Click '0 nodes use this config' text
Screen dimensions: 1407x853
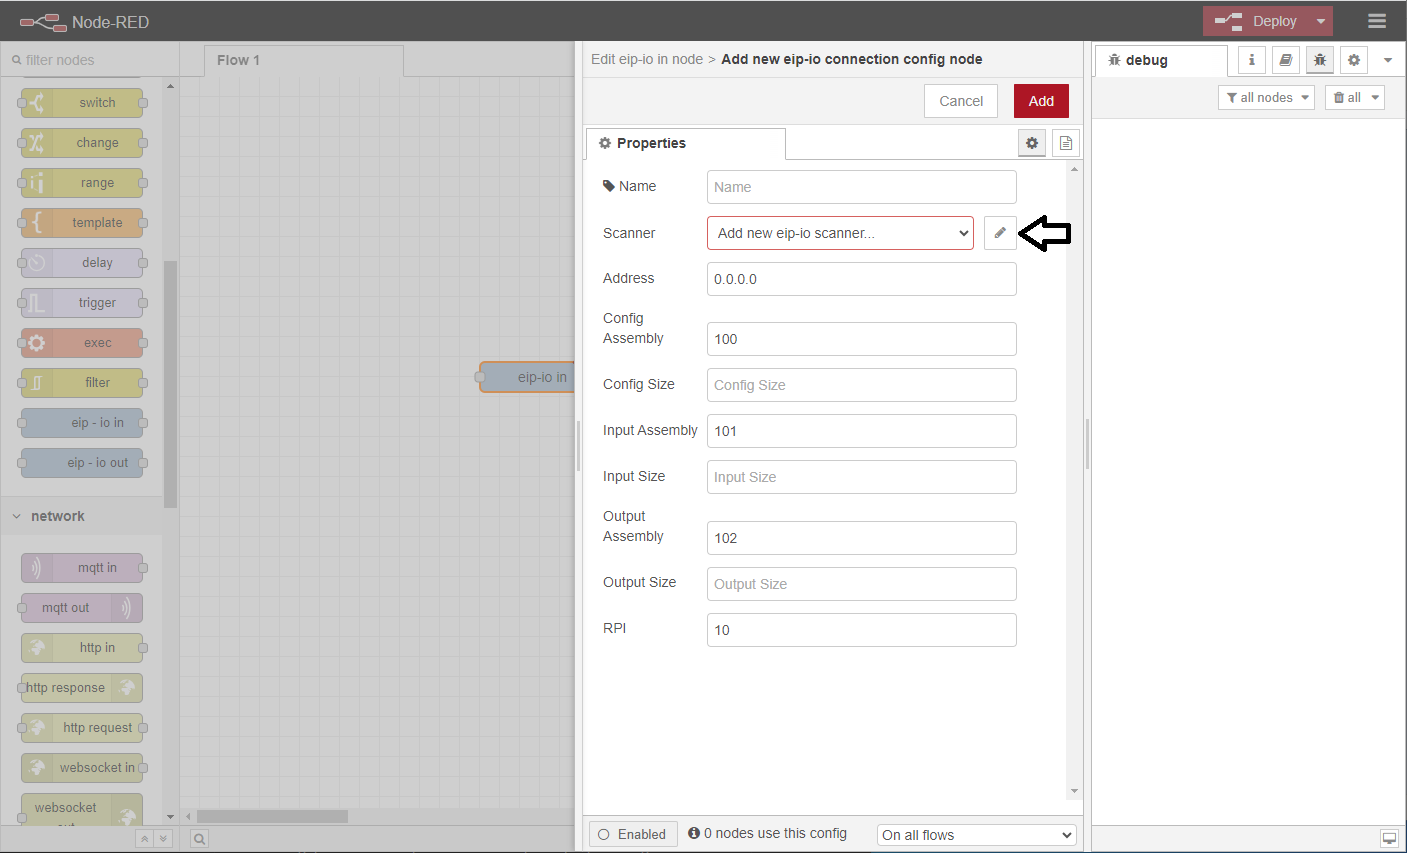pyautogui.click(x=775, y=833)
